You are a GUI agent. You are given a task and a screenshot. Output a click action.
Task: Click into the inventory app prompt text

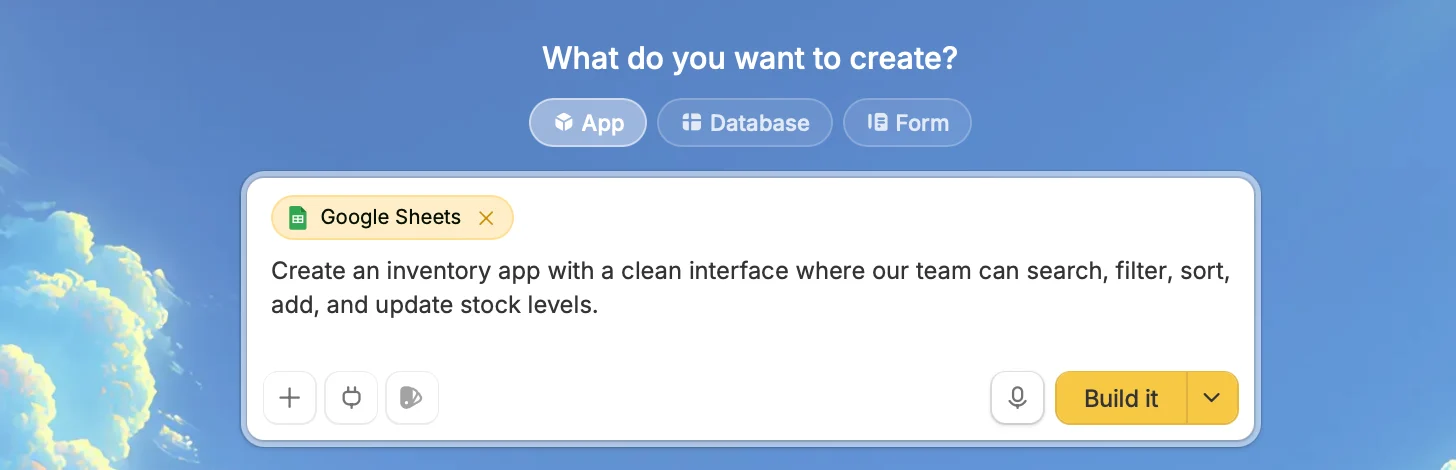coord(750,288)
